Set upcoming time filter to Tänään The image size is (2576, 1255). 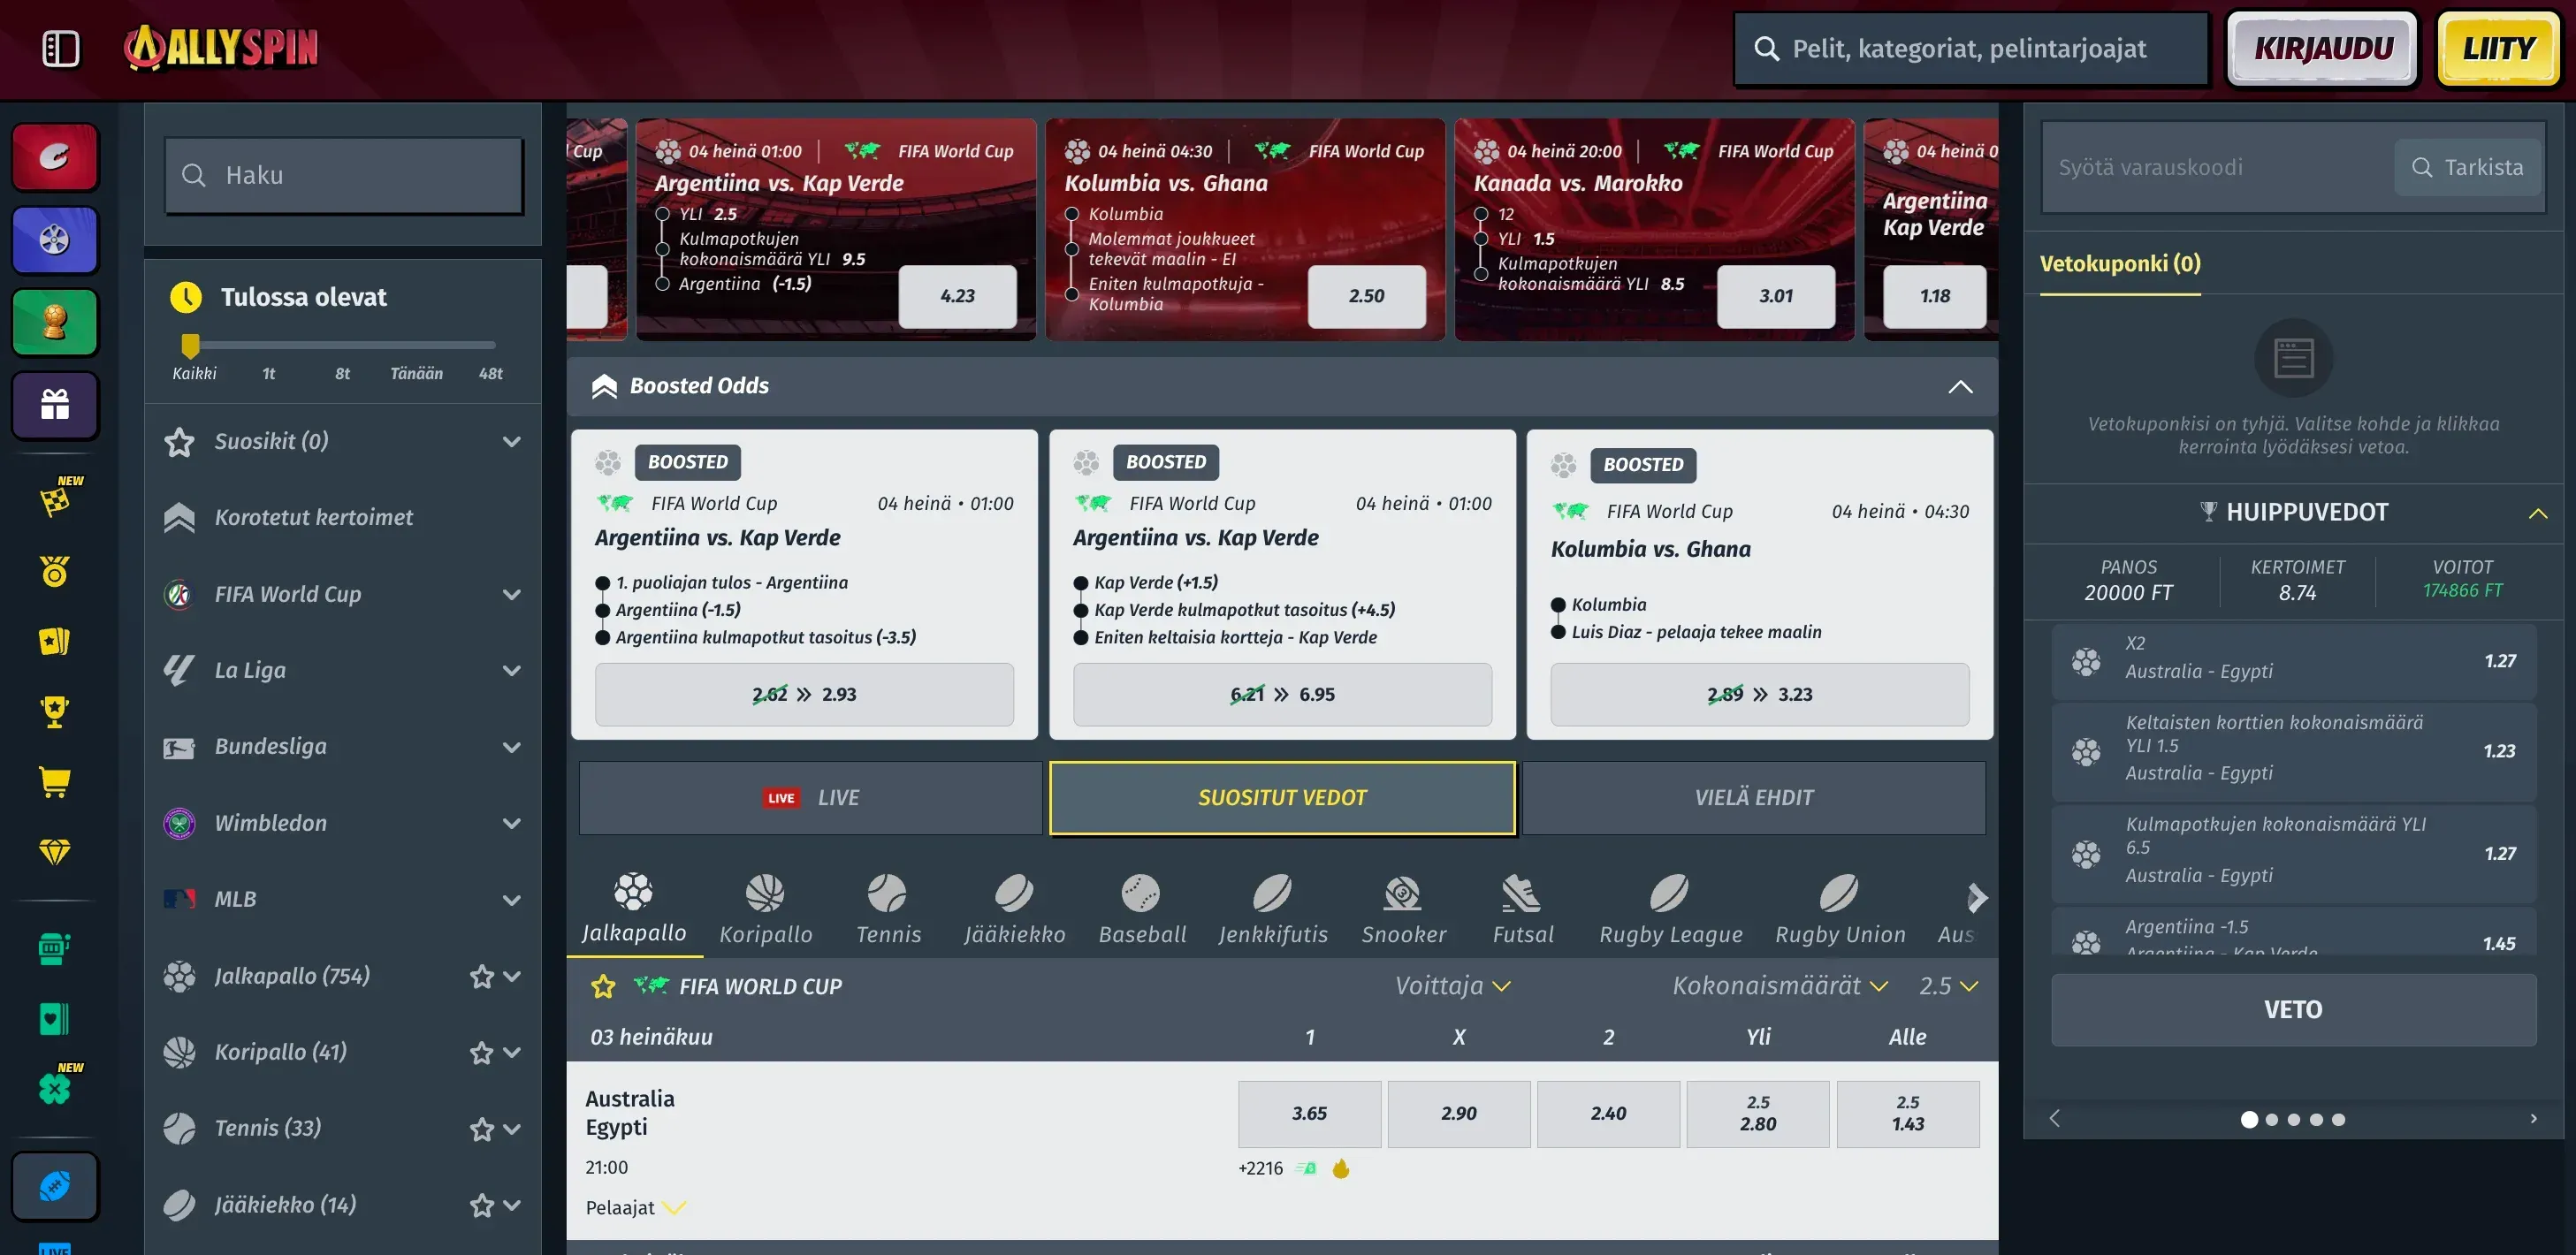tap(416, 373)
